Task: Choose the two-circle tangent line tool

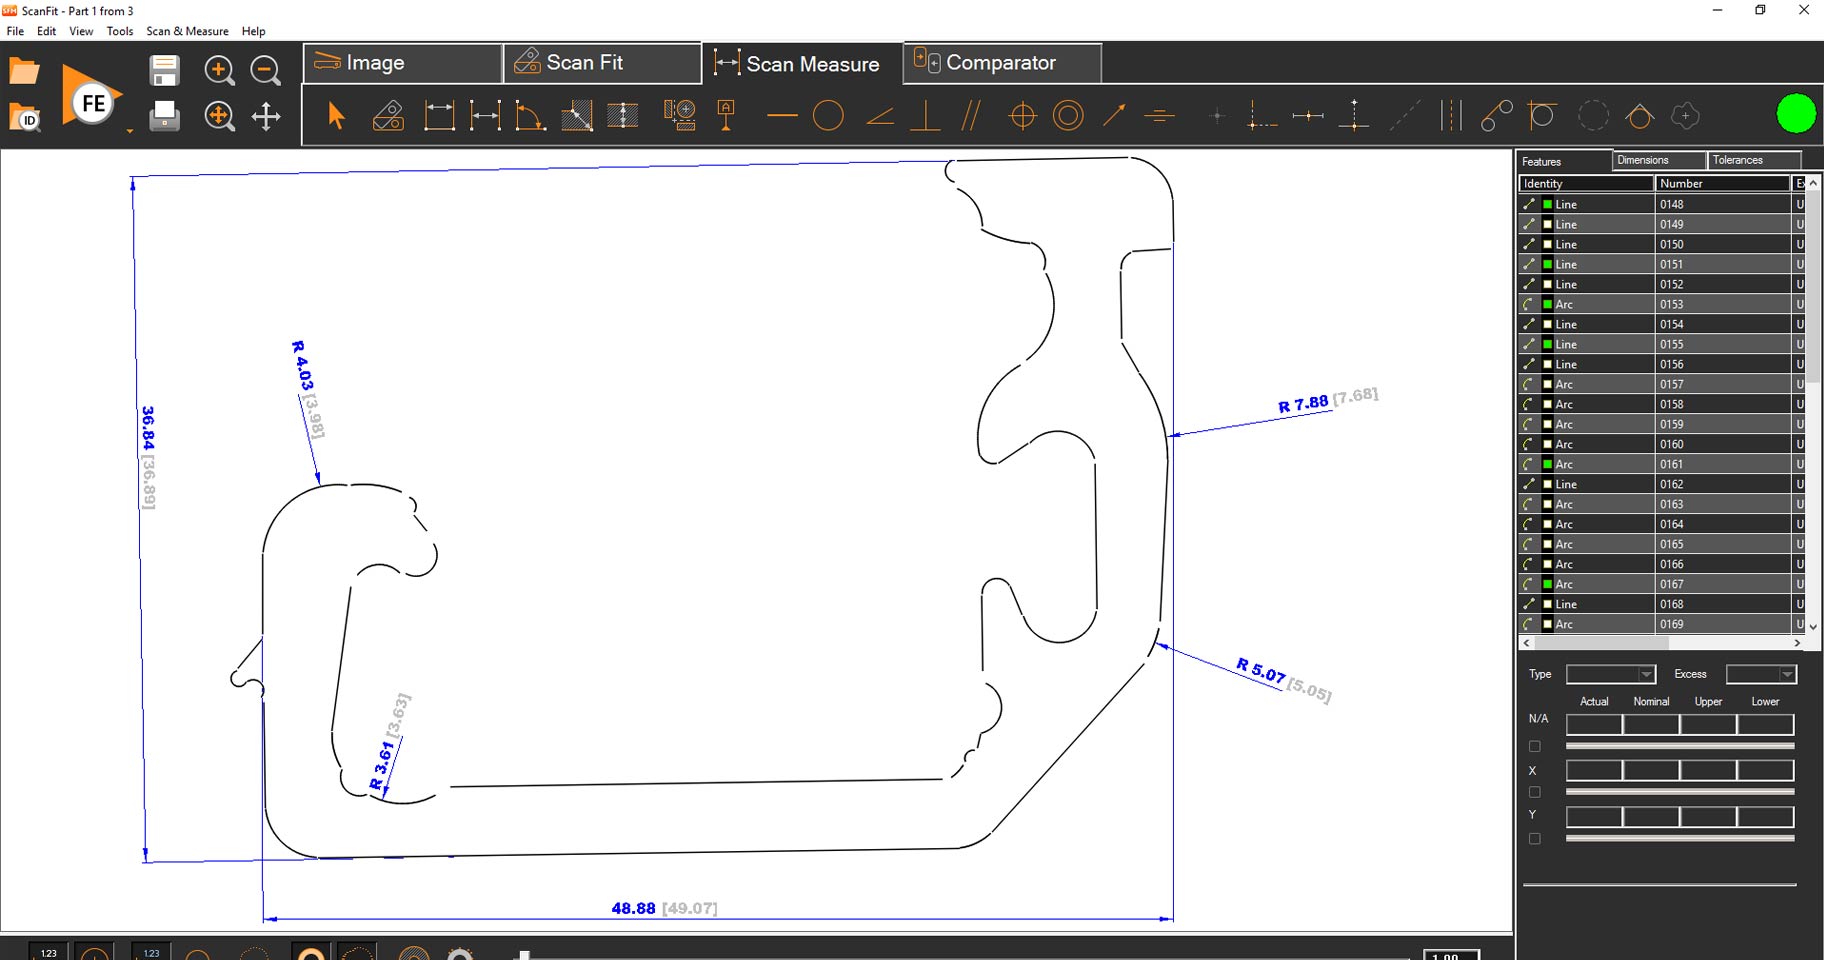Action: (1496, 116)
